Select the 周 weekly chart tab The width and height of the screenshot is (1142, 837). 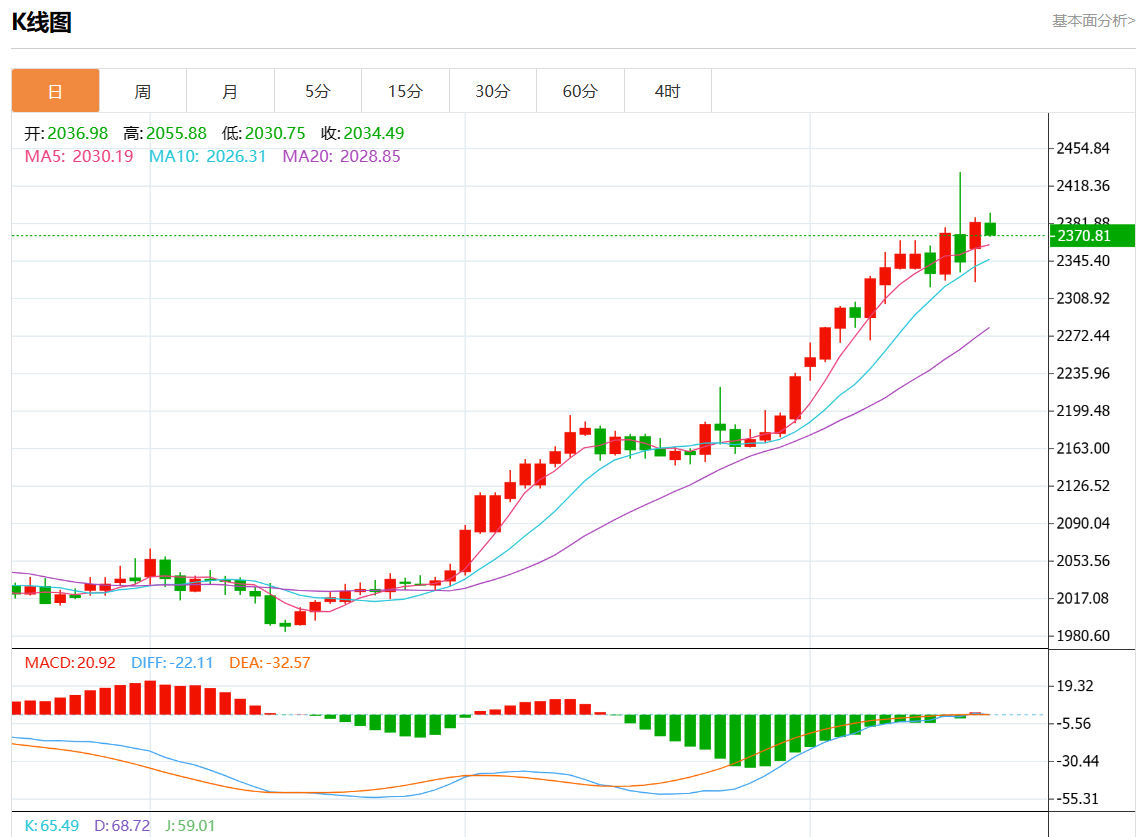pyautogui.click(x=143, y=91)
